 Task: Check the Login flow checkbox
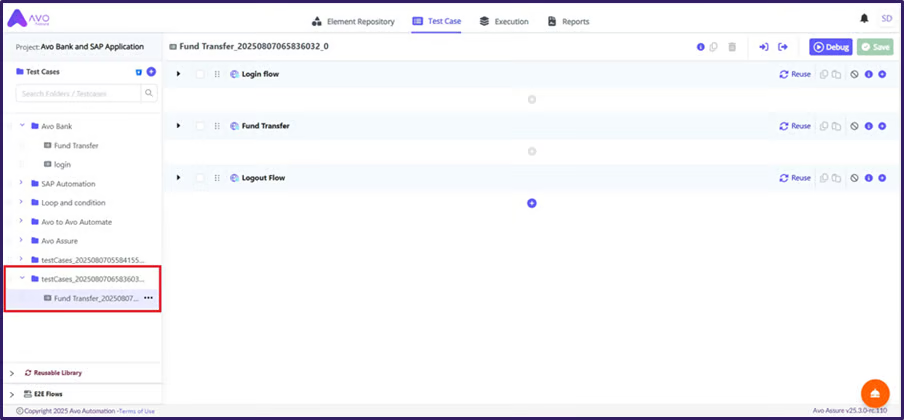coord(200,74)
